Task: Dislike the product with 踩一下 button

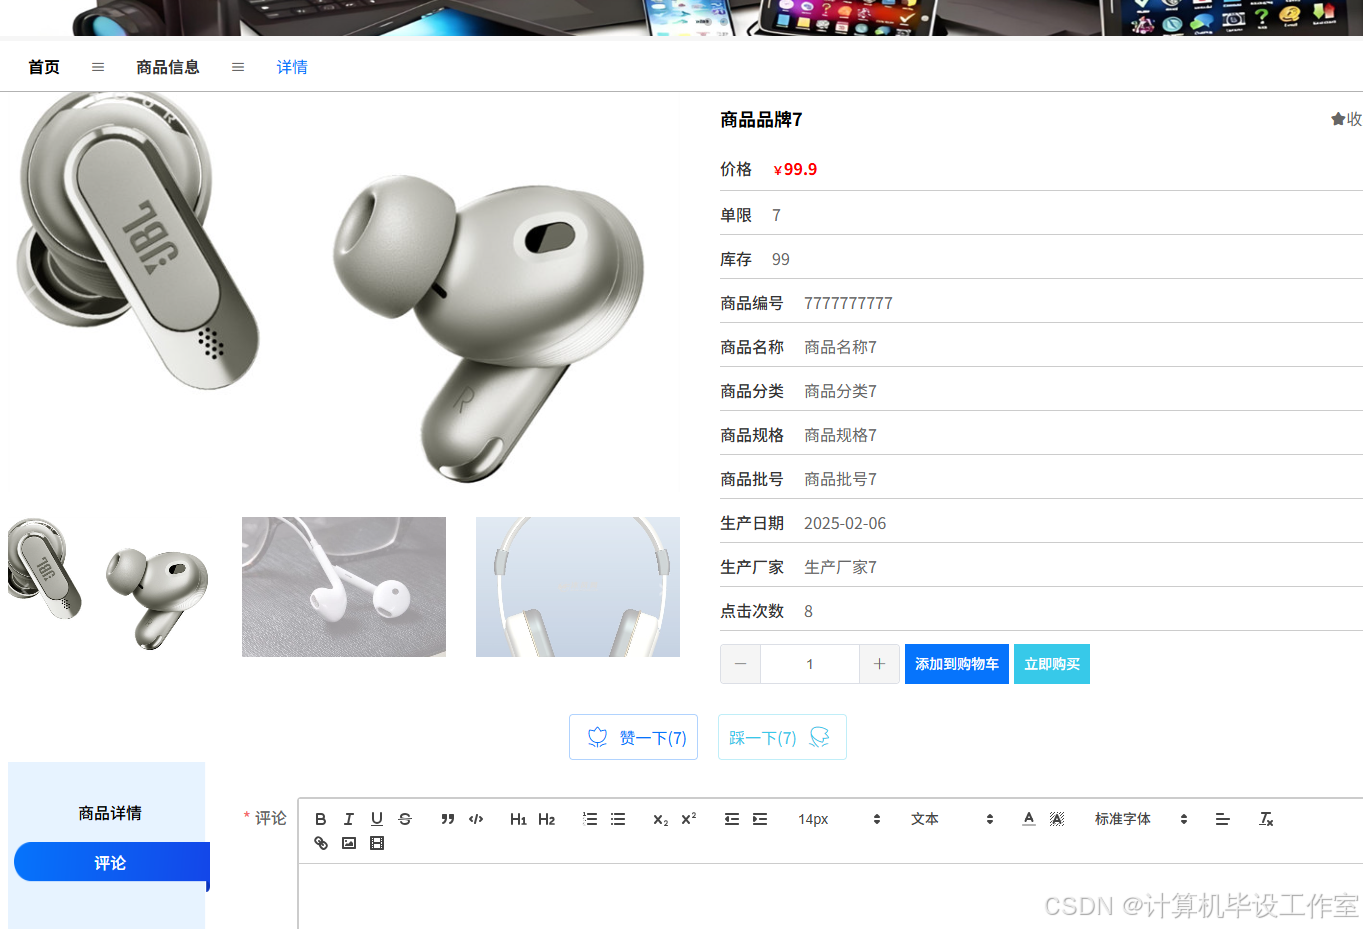Action: tap(782, 737)
